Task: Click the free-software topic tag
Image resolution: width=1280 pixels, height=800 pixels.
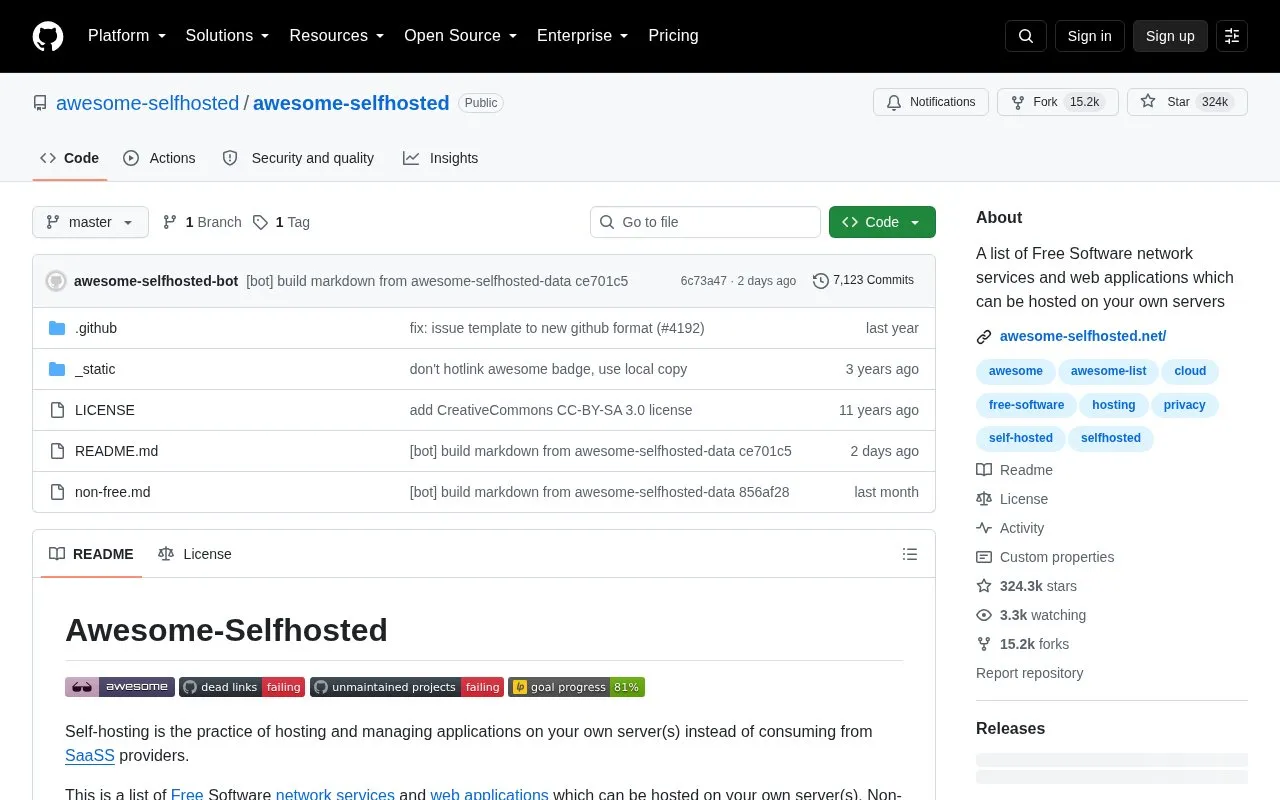Action: pyautogui.click(x=1026, y=405)
